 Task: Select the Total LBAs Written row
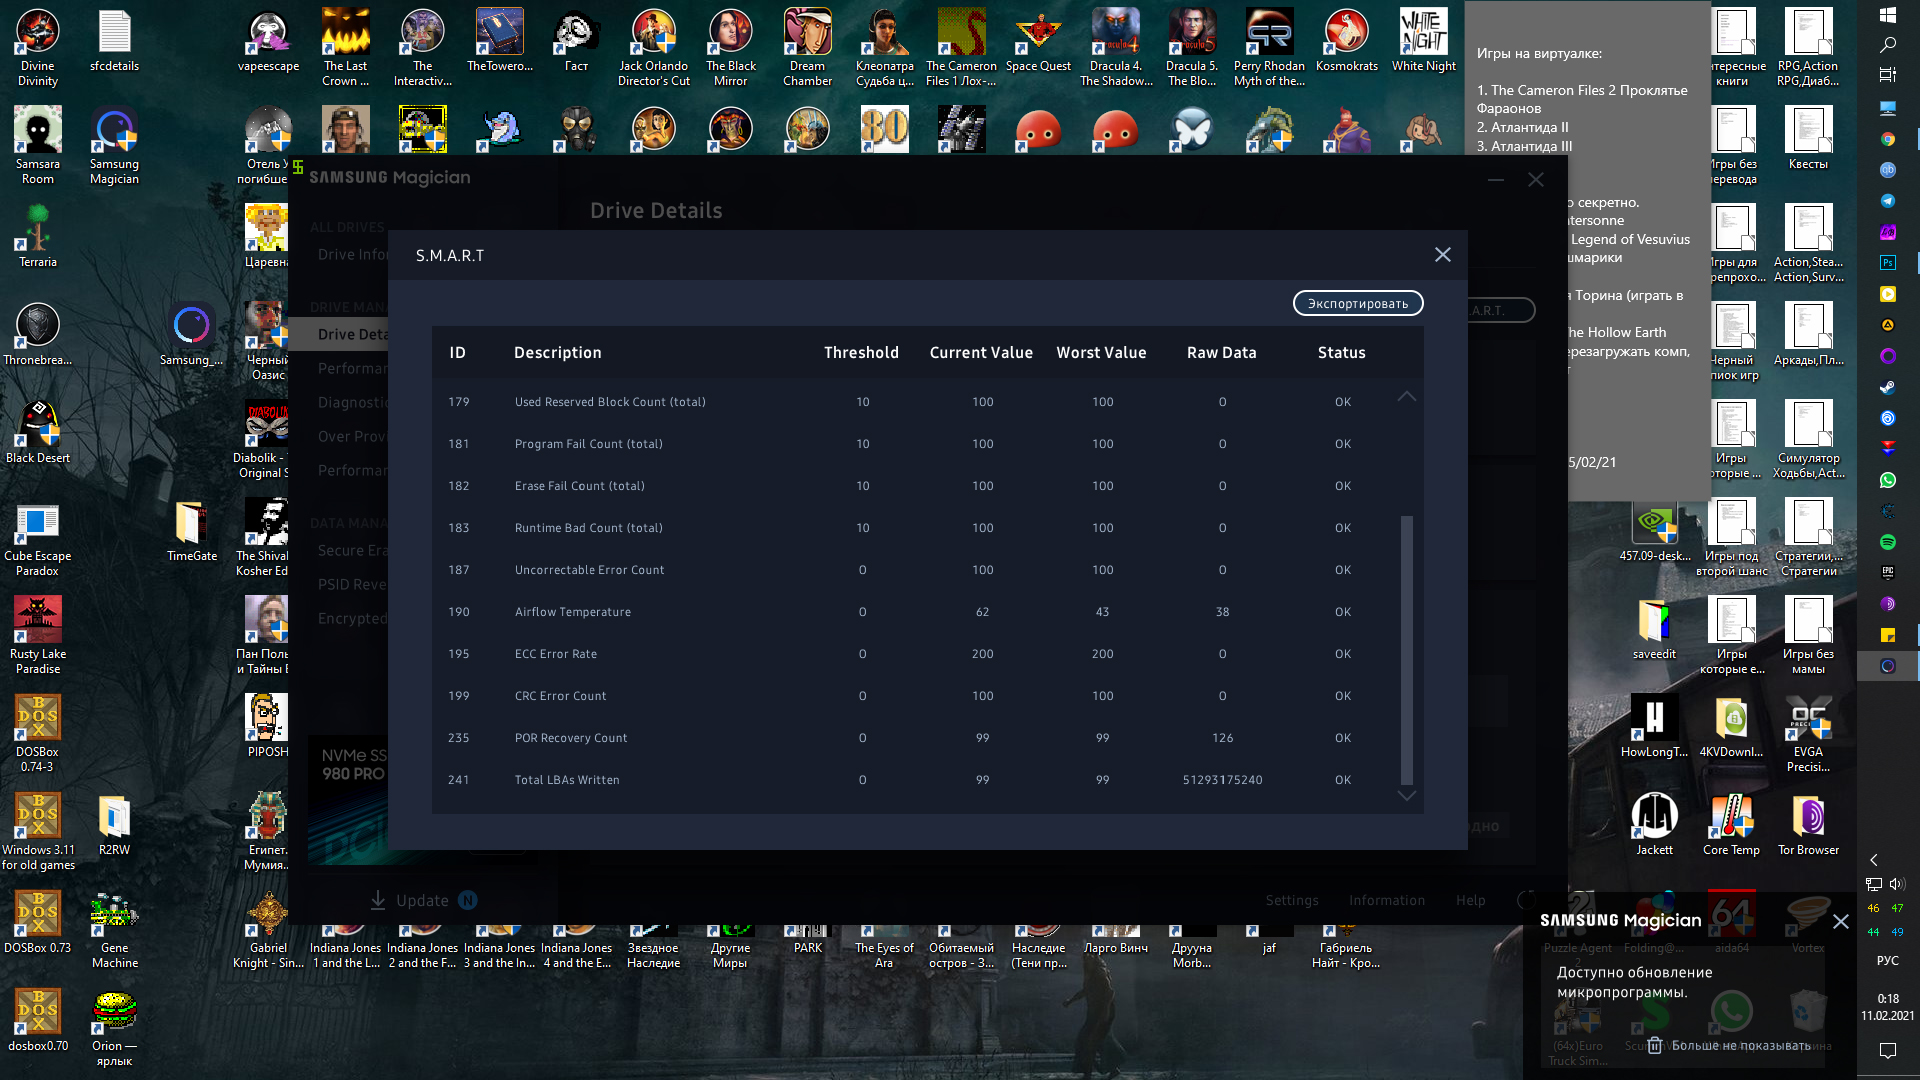pos(915,780)
